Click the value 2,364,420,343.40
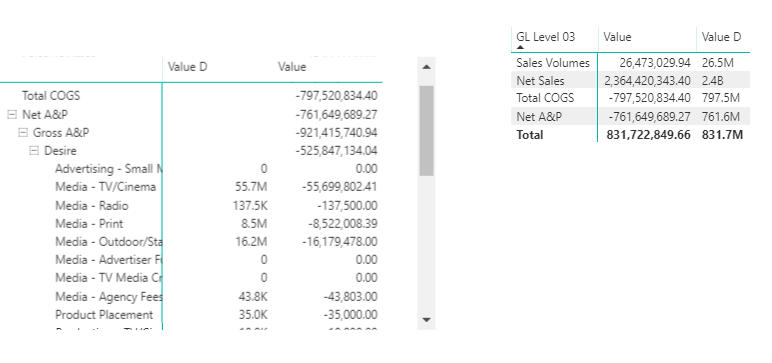The image size is (772, 363). tap(647, 80)
